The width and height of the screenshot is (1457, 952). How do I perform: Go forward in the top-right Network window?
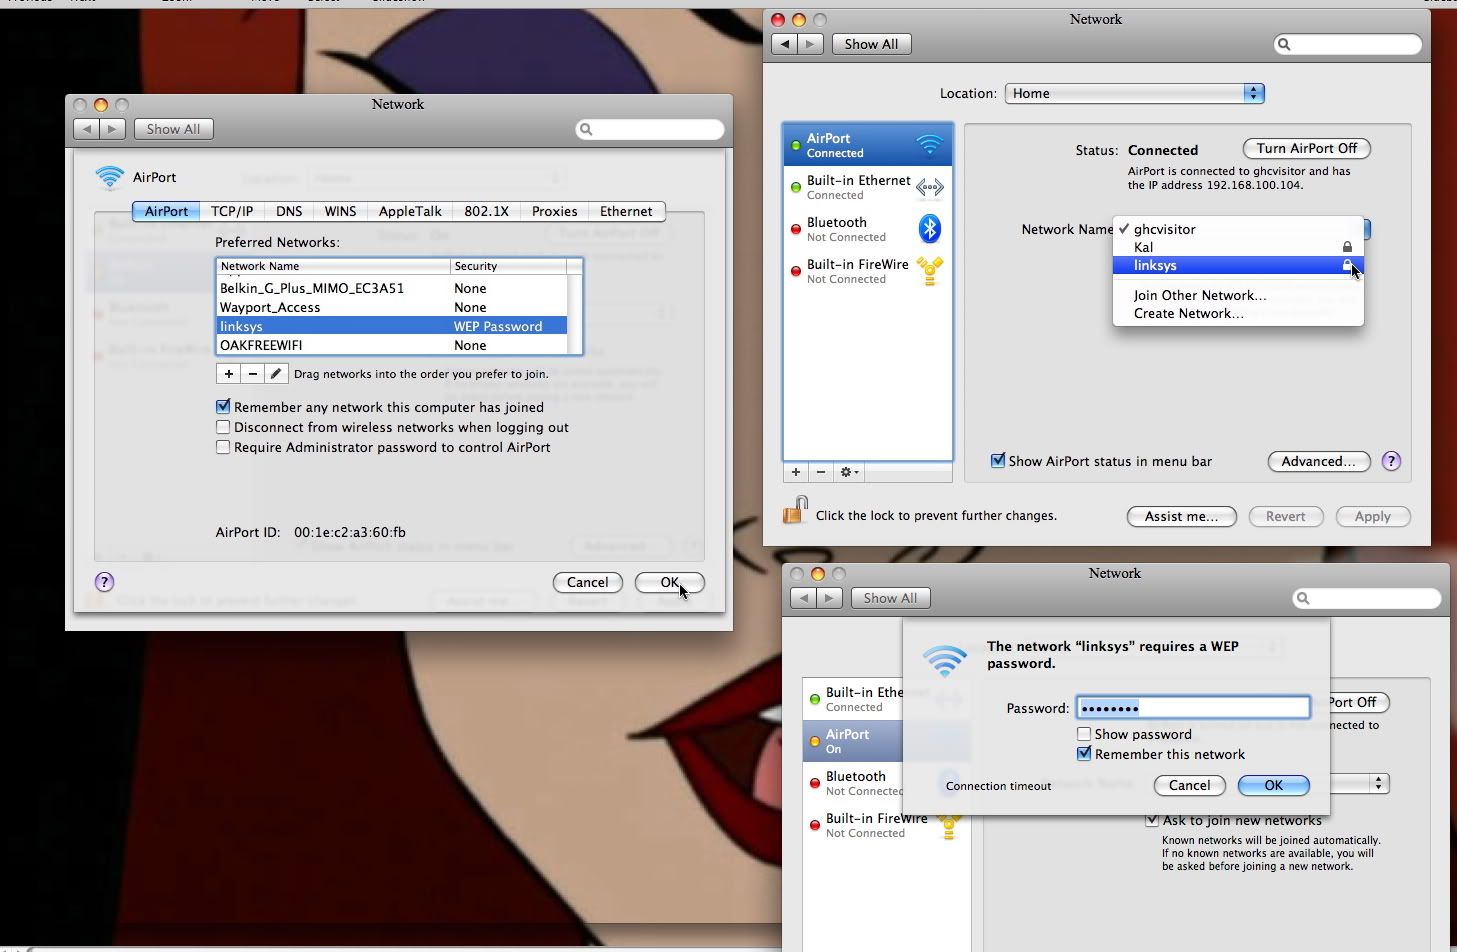click(x=811, y=44)
